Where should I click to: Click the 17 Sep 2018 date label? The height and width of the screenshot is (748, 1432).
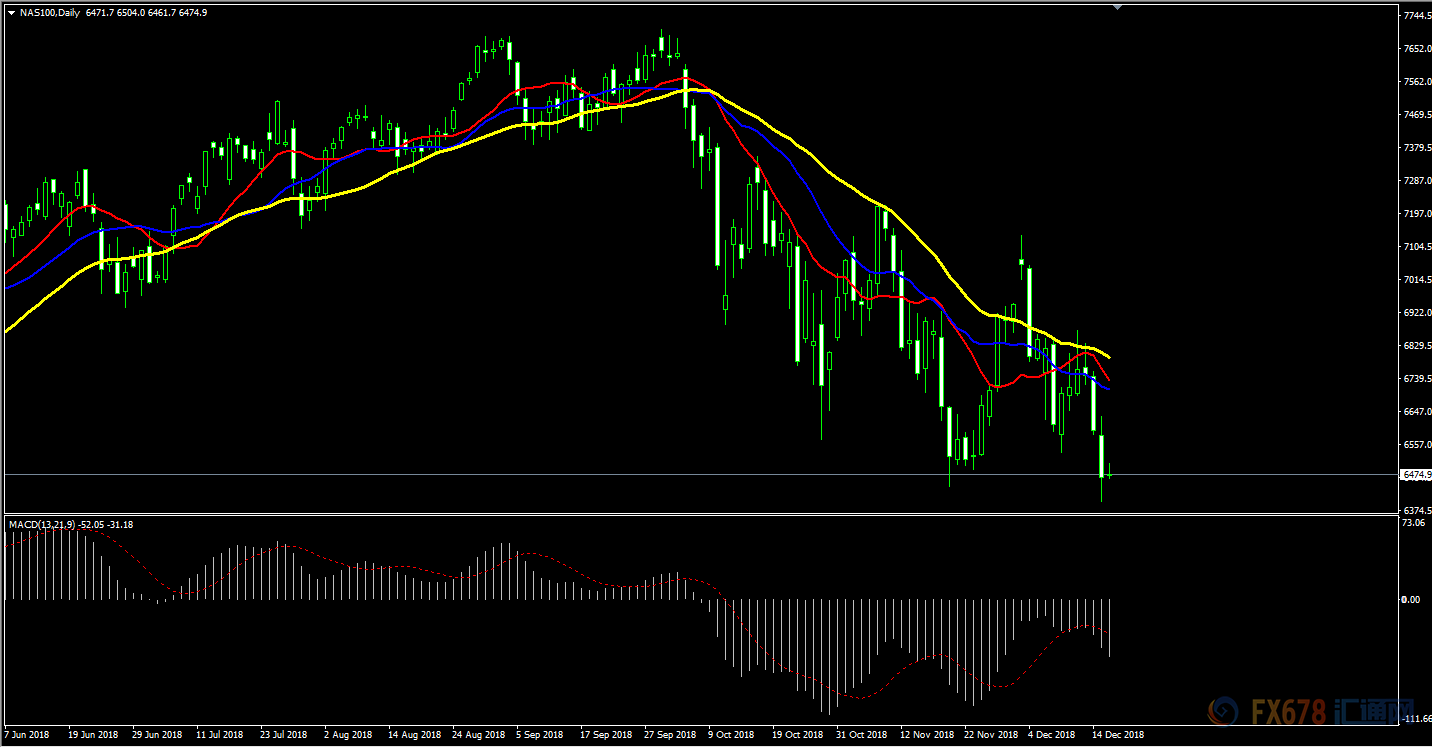click(x=606, y=734)
